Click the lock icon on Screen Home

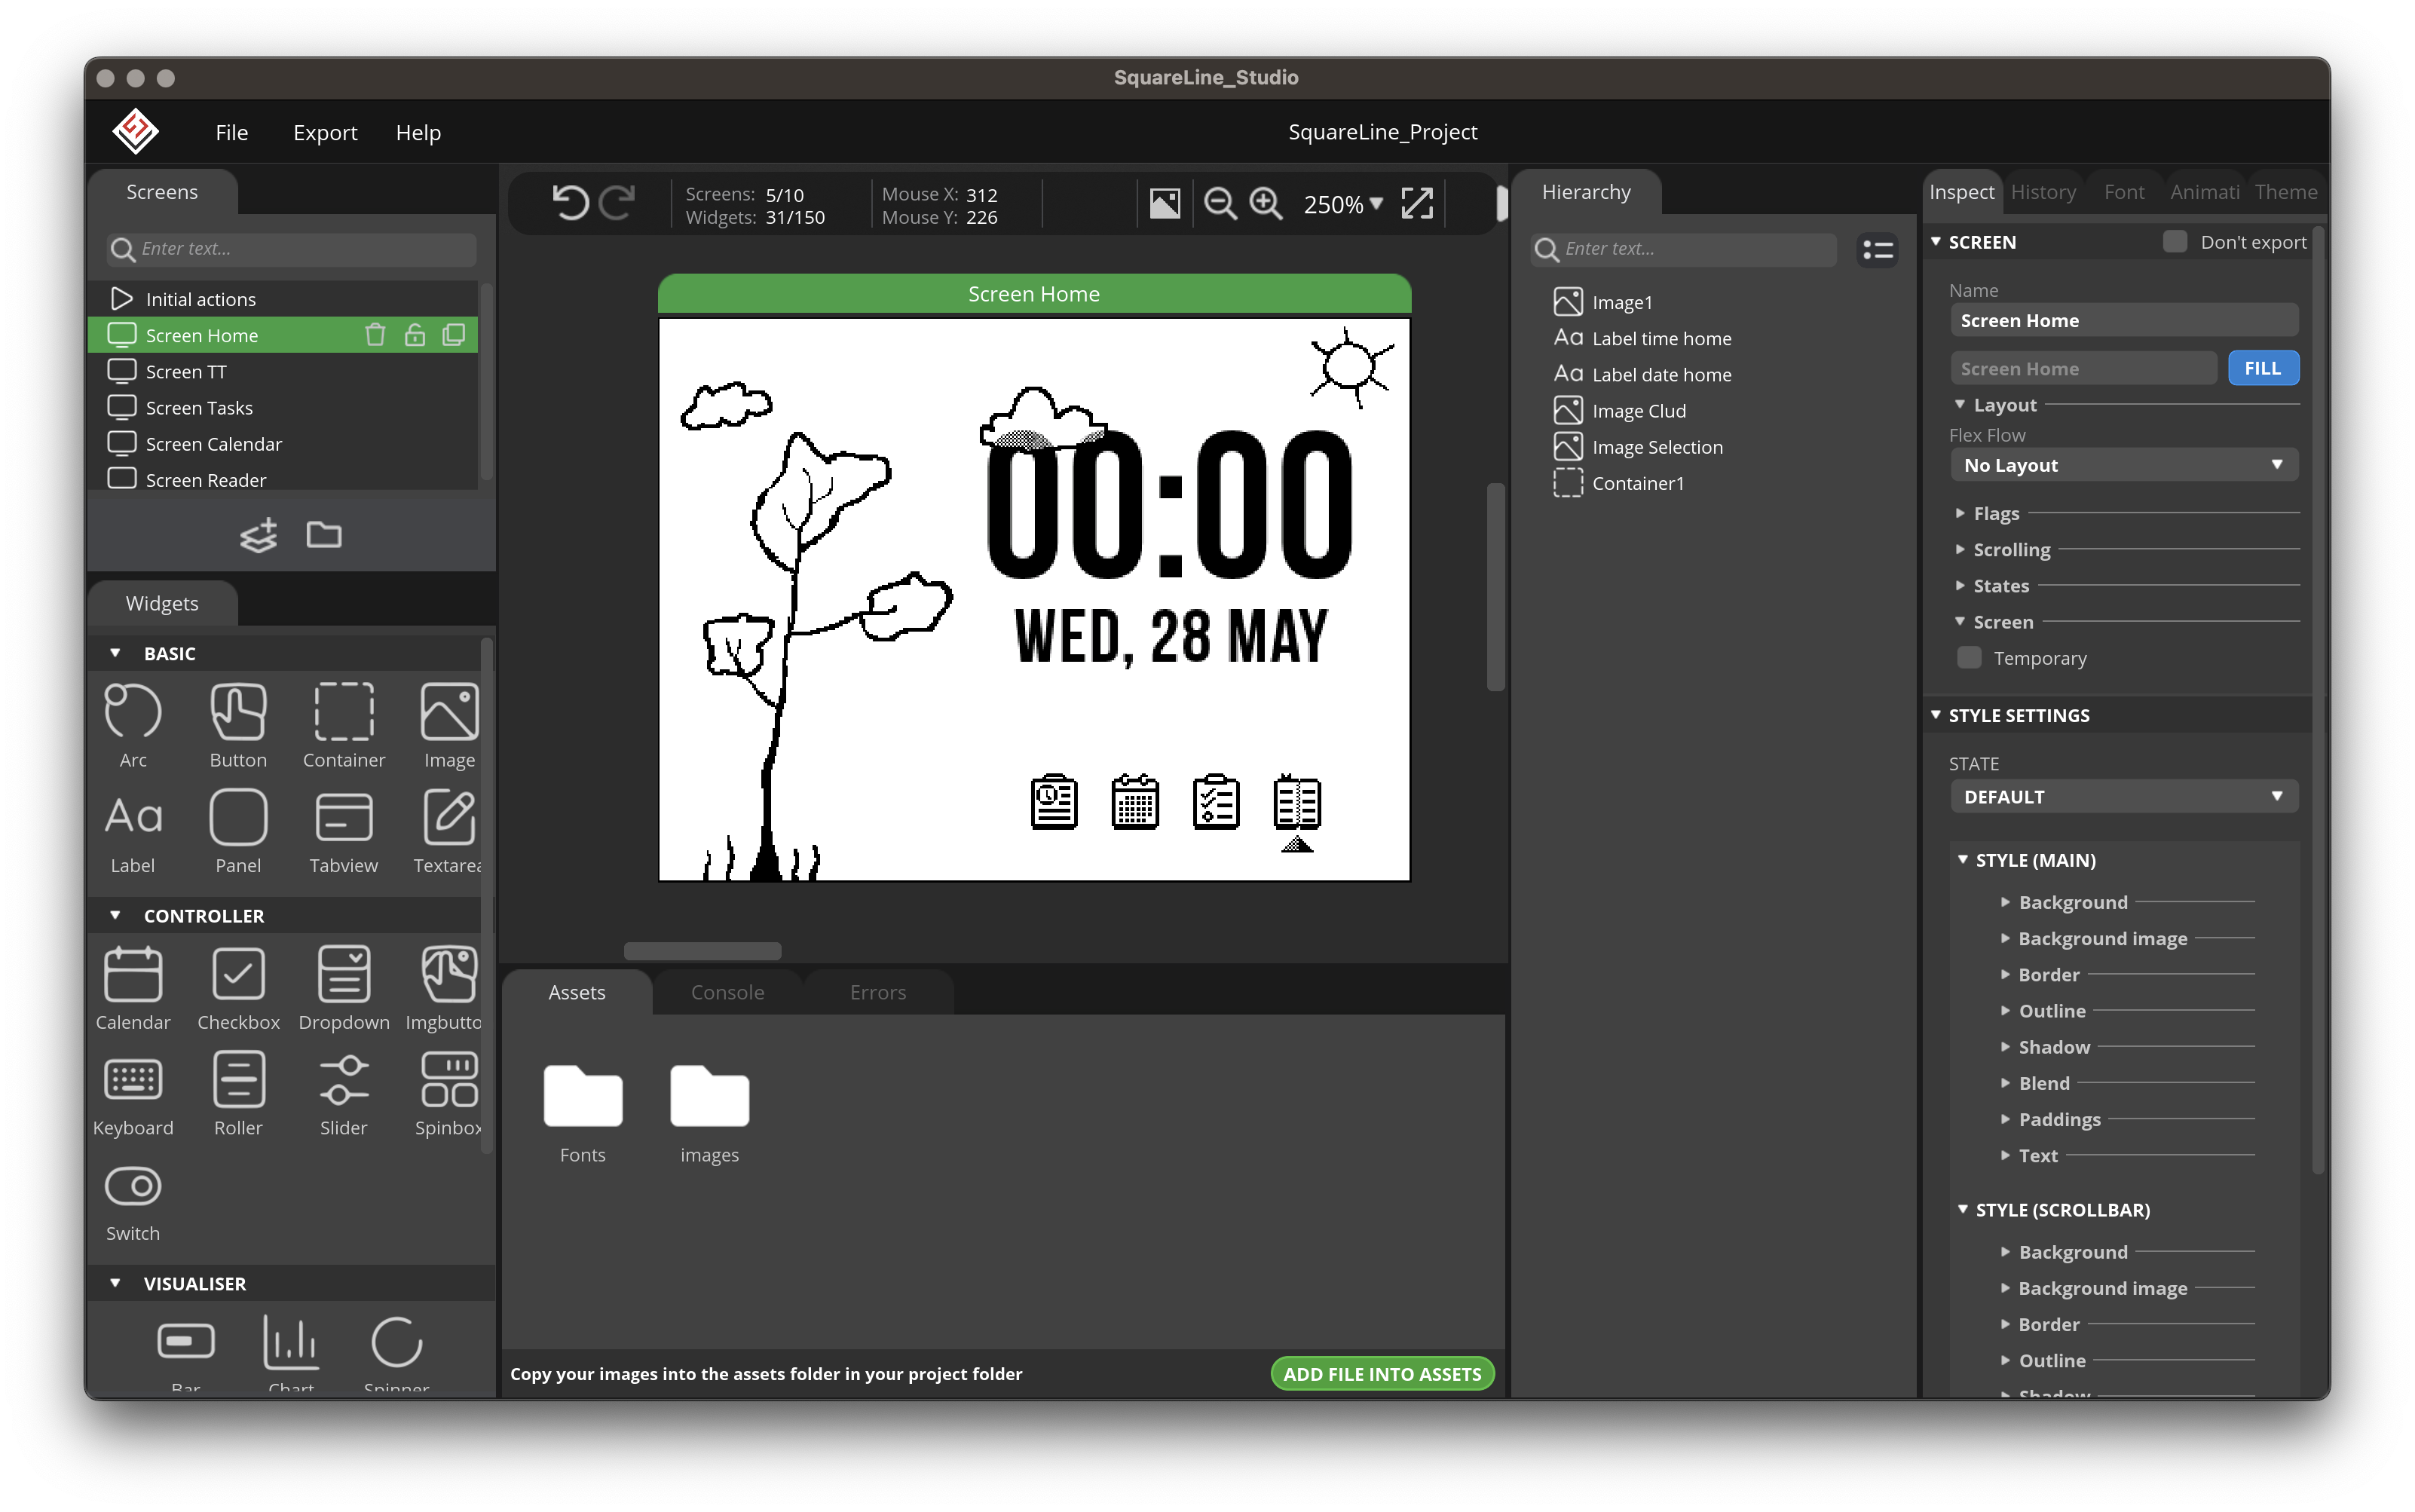pyautogui.click(x=414, y=335)
